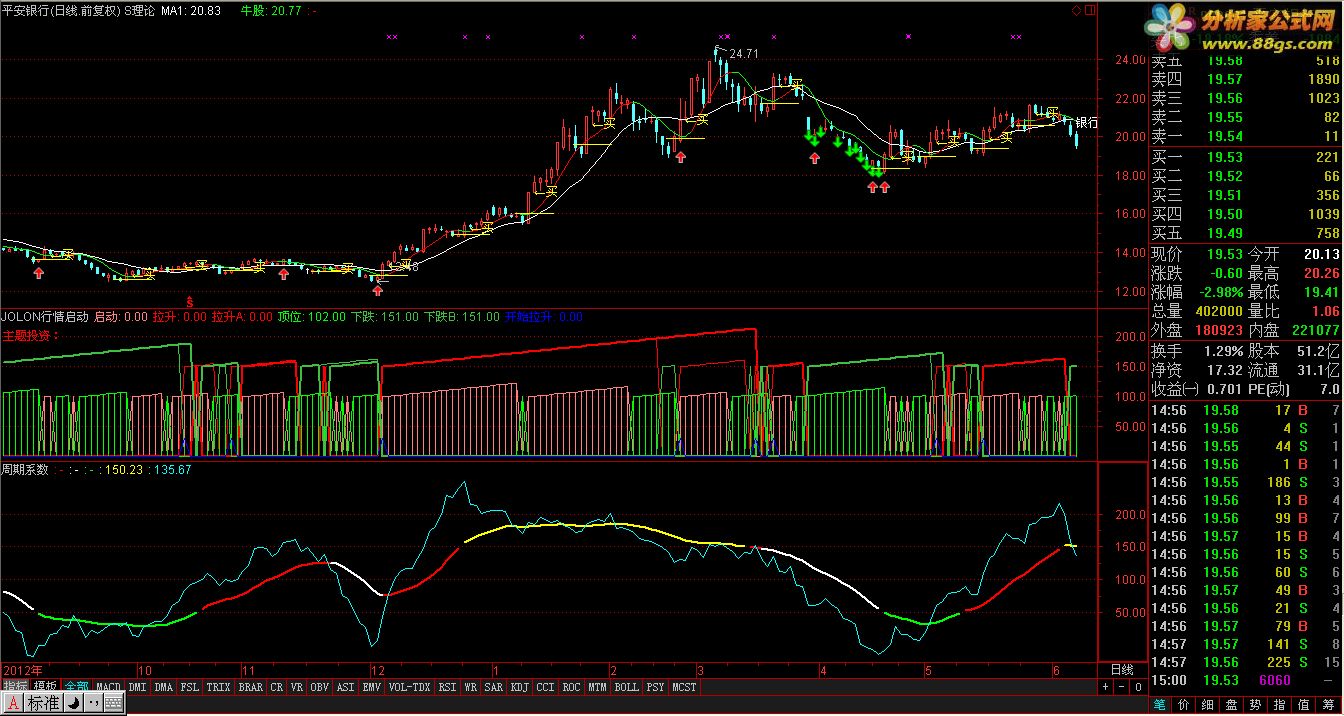Toggle the punctuation dots input-method icon
Image resolution: width=1344 pixels, height=716 pixels.
(94, 704)
